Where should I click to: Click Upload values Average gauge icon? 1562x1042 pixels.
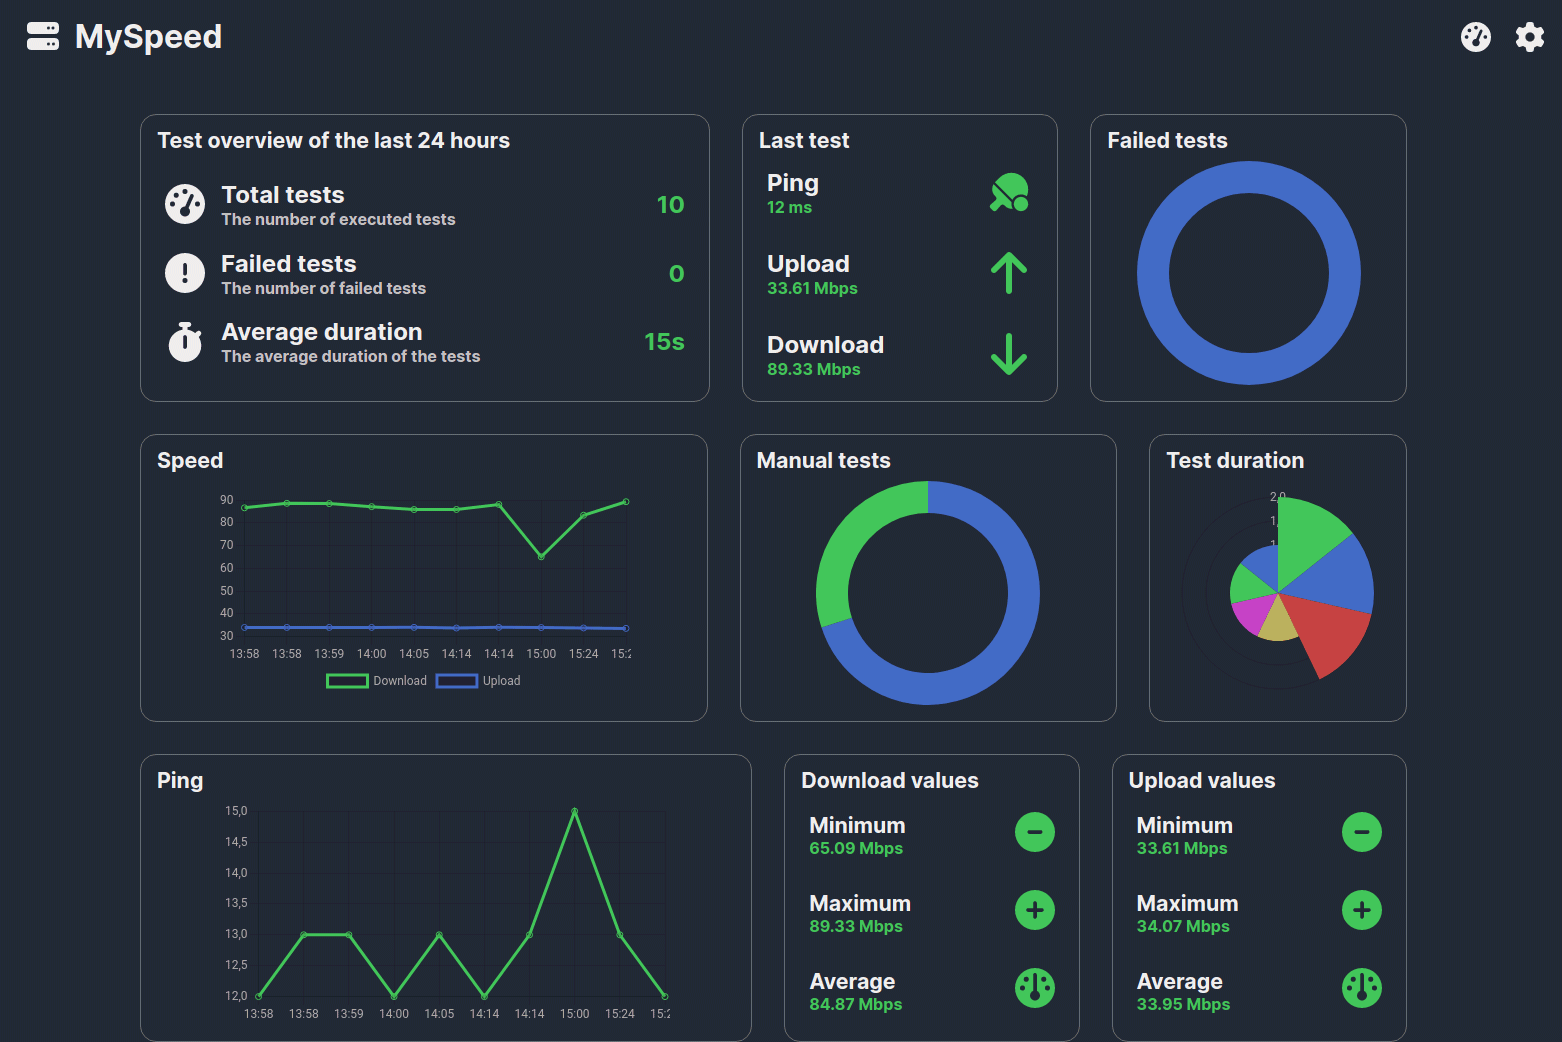pos(1362,988)
